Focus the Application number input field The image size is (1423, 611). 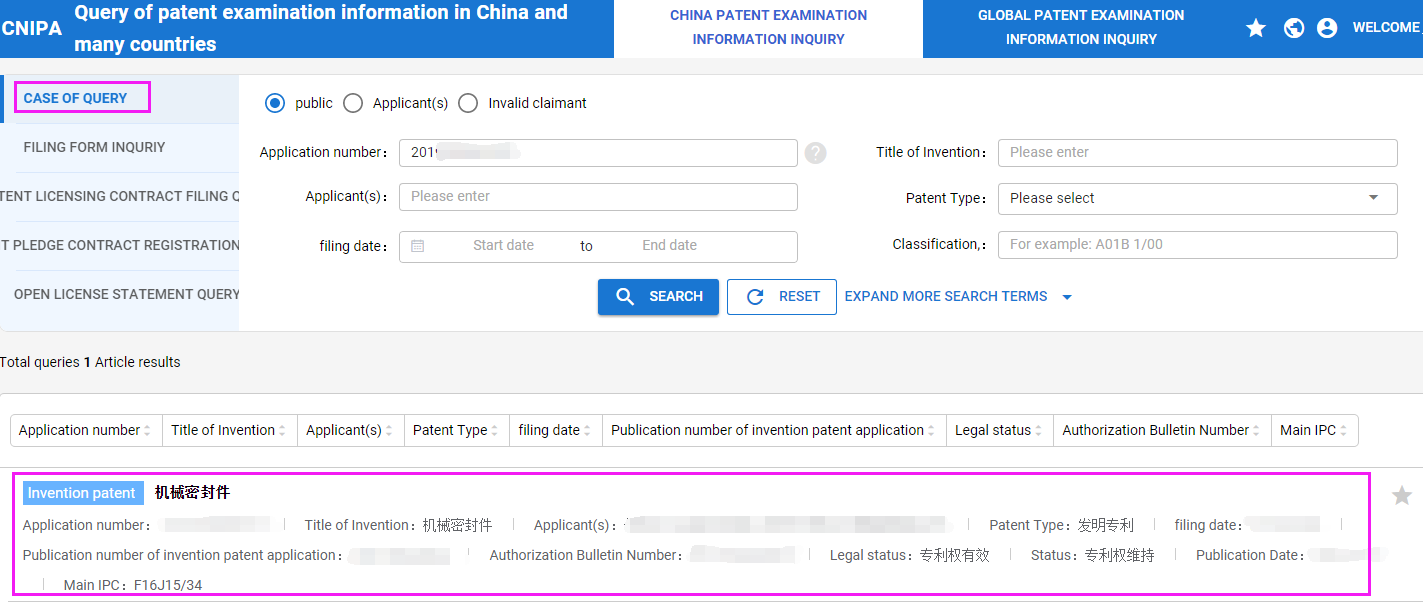(x=598, y=153)
